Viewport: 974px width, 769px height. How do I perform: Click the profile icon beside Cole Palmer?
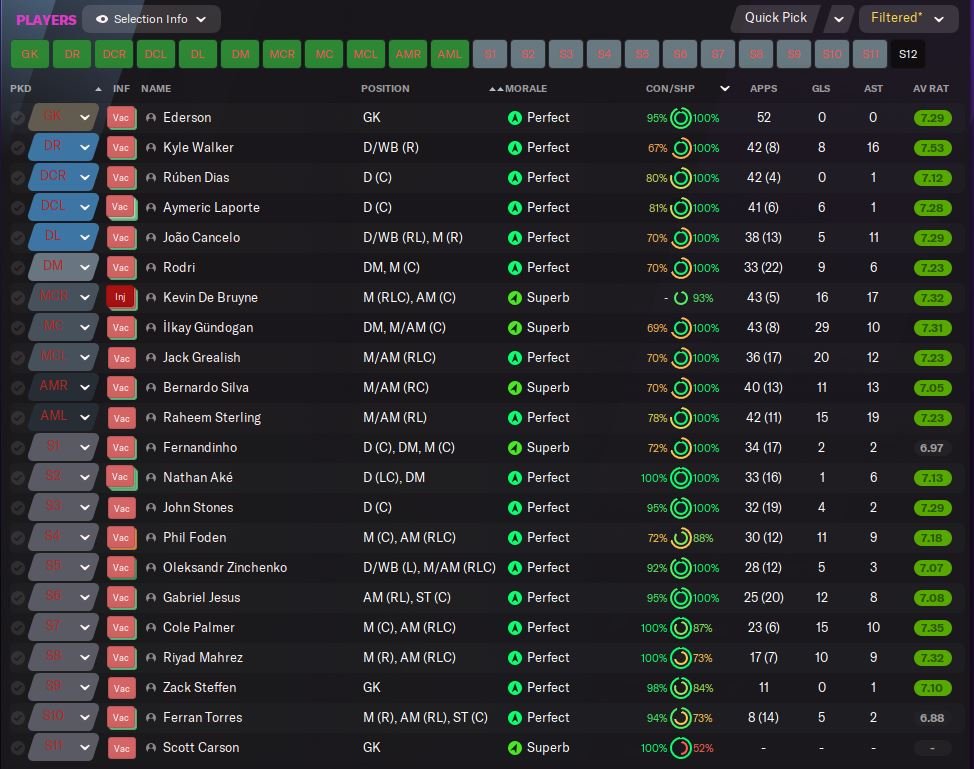pyautogui.click(x=150, y=627)
